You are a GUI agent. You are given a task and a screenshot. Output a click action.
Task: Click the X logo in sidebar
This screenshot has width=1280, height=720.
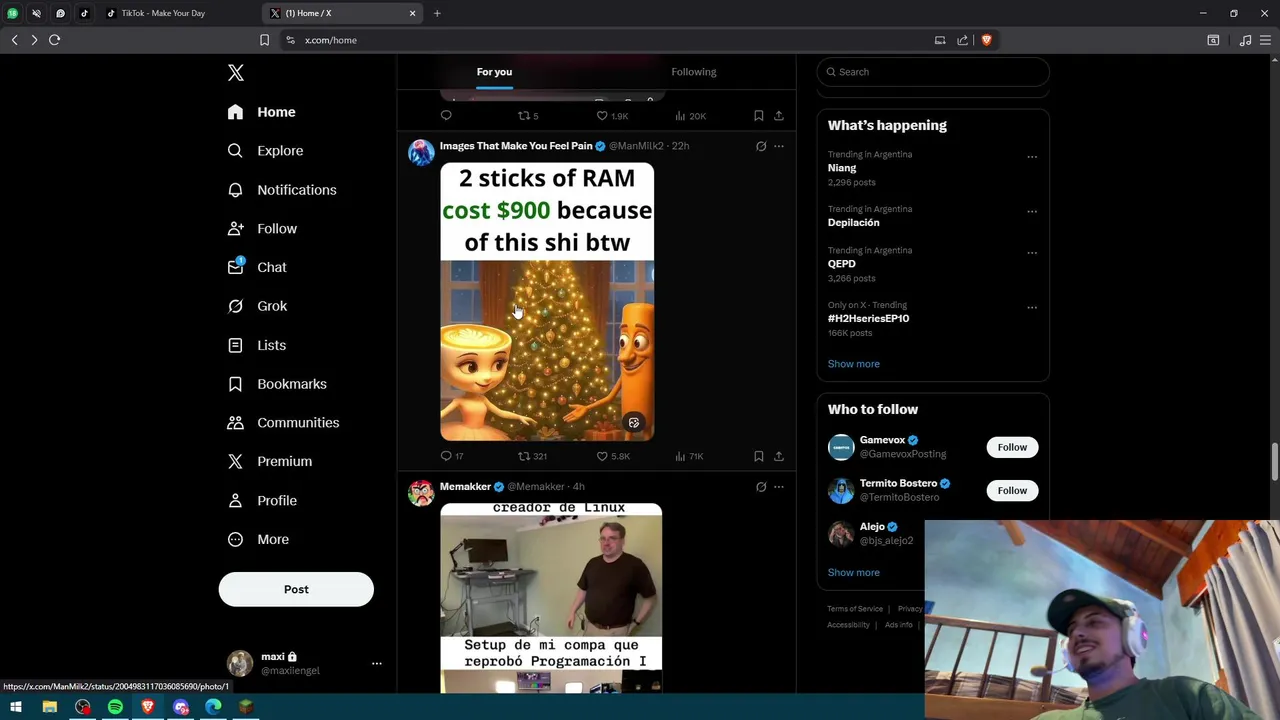click(236, 73)
